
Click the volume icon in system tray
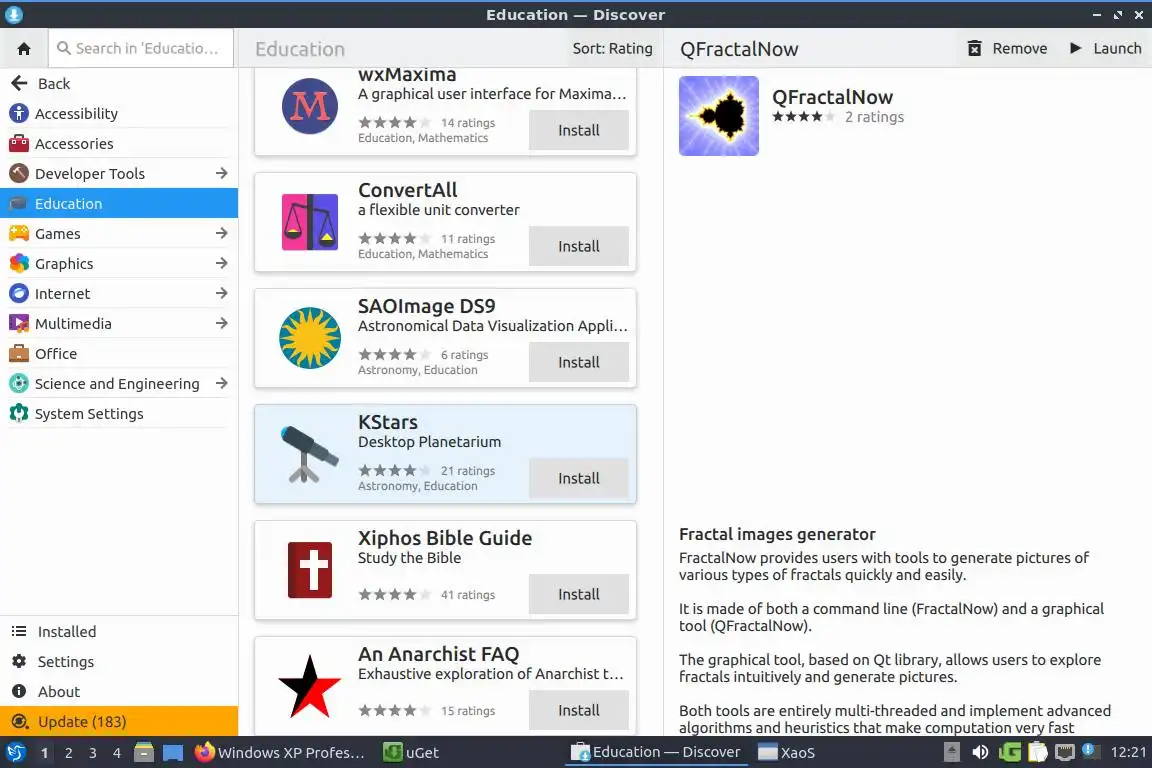[x=980, y=753]
